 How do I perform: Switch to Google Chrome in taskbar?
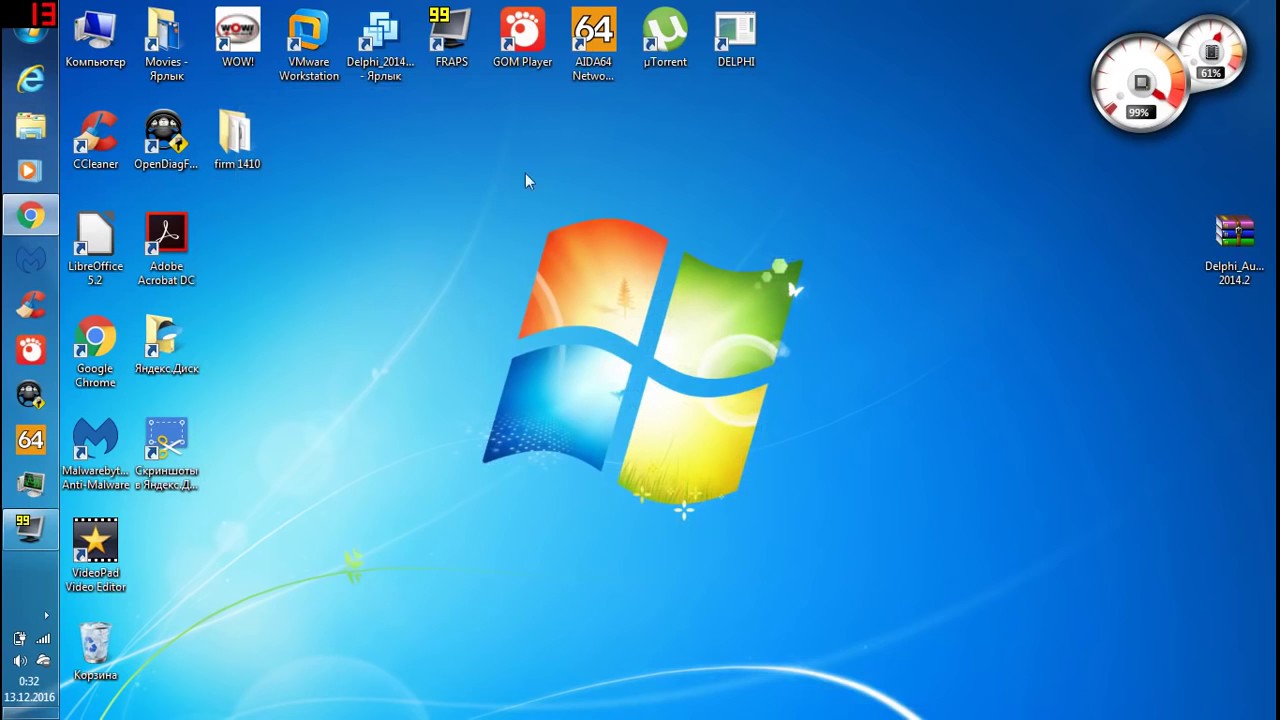(30, 215)
